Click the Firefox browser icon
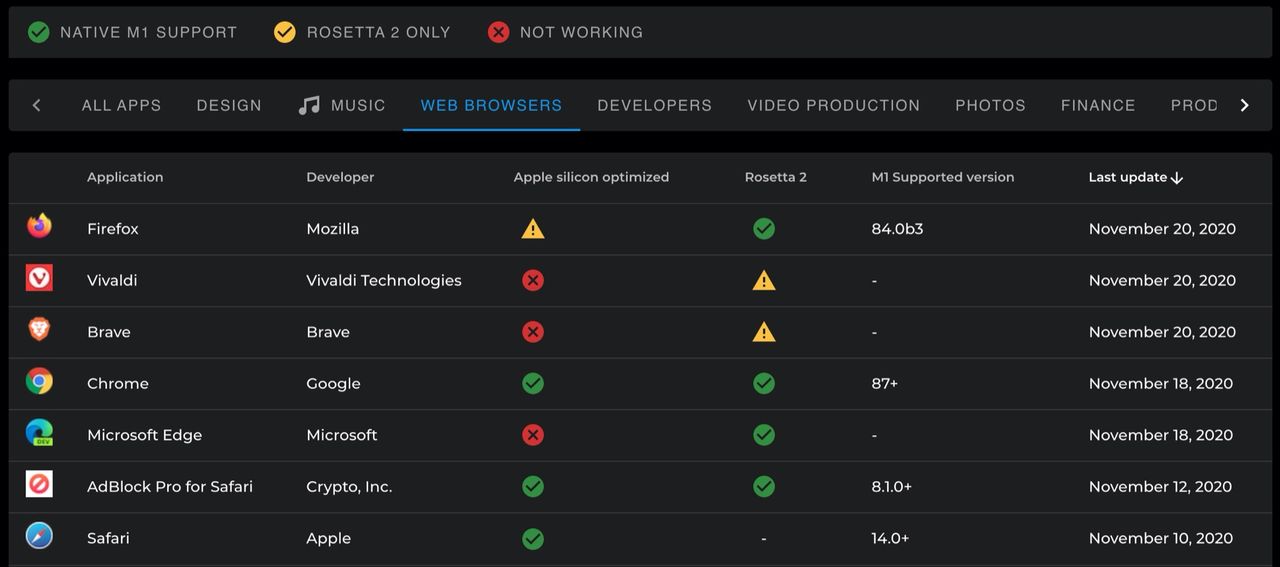 tap(39, 227)
